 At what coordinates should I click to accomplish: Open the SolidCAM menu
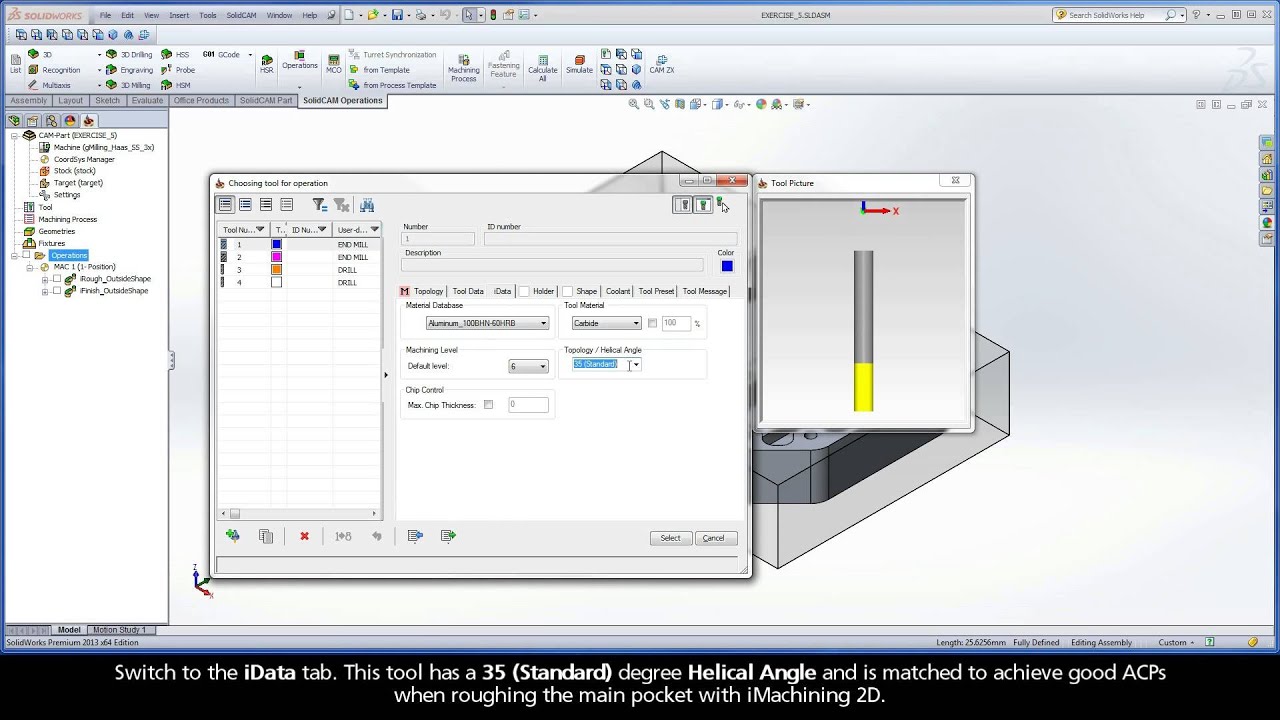241,15
